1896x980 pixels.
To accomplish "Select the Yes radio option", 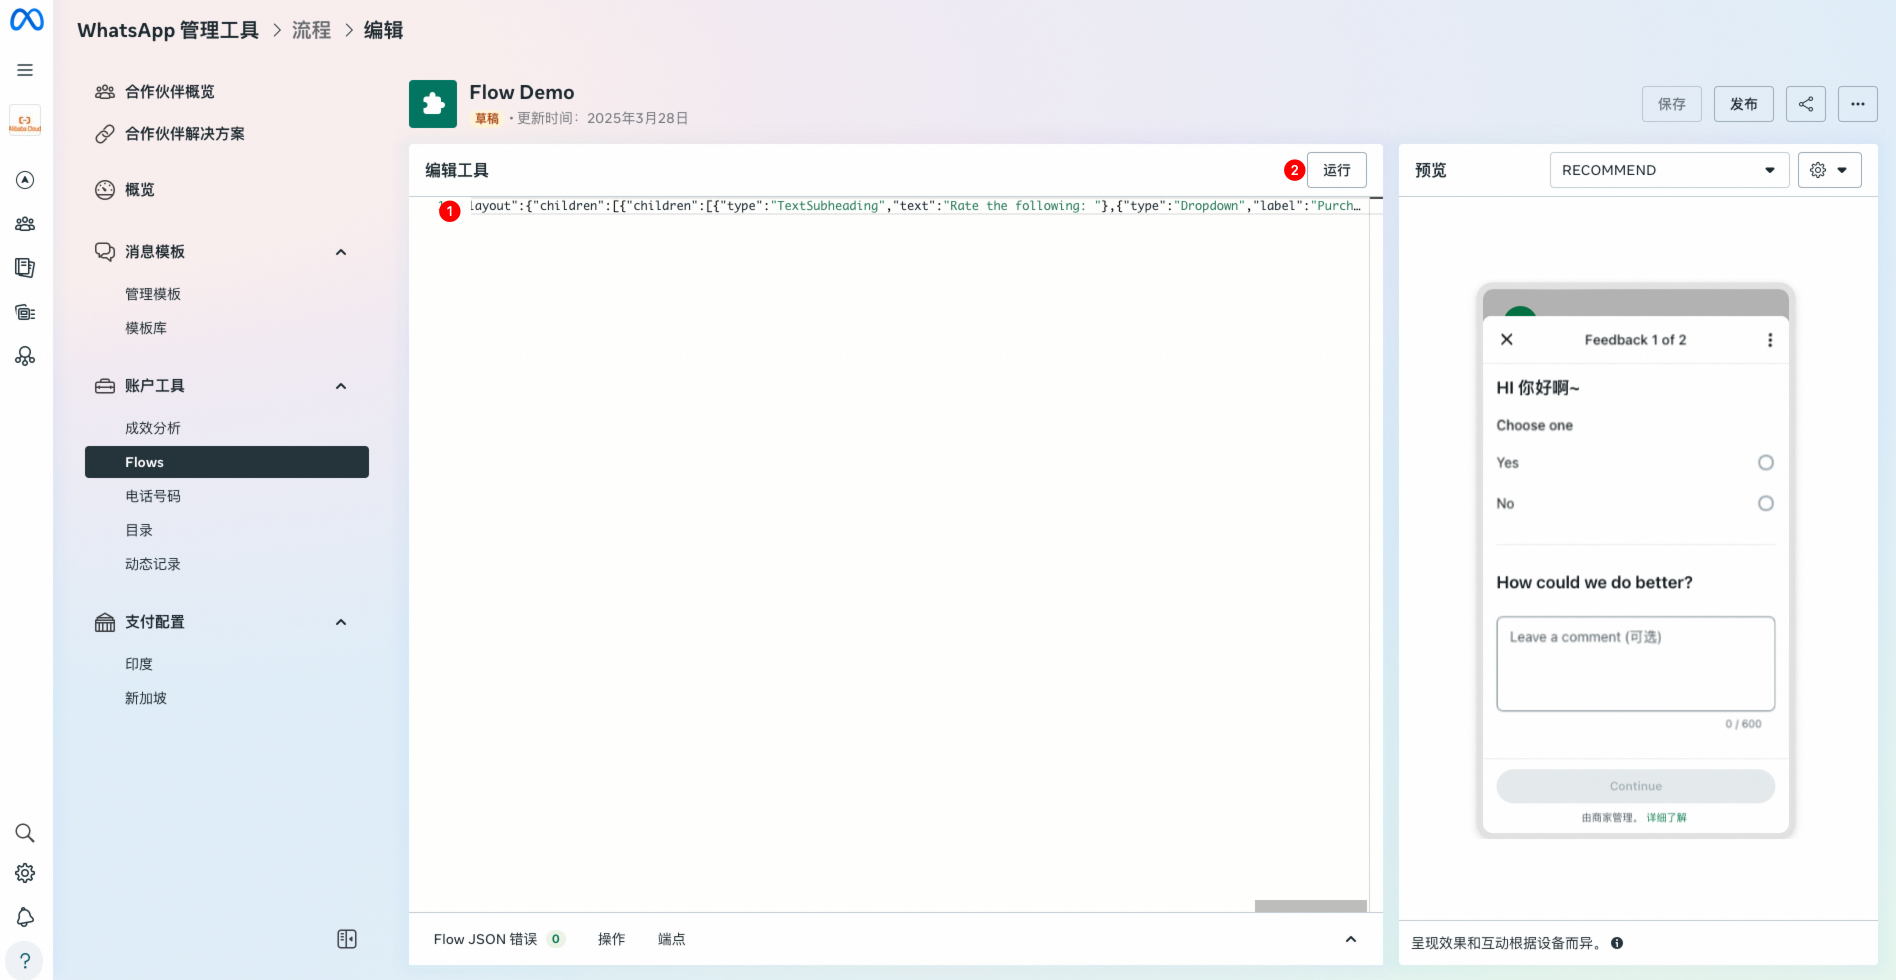I will (x=1766, y=462).
